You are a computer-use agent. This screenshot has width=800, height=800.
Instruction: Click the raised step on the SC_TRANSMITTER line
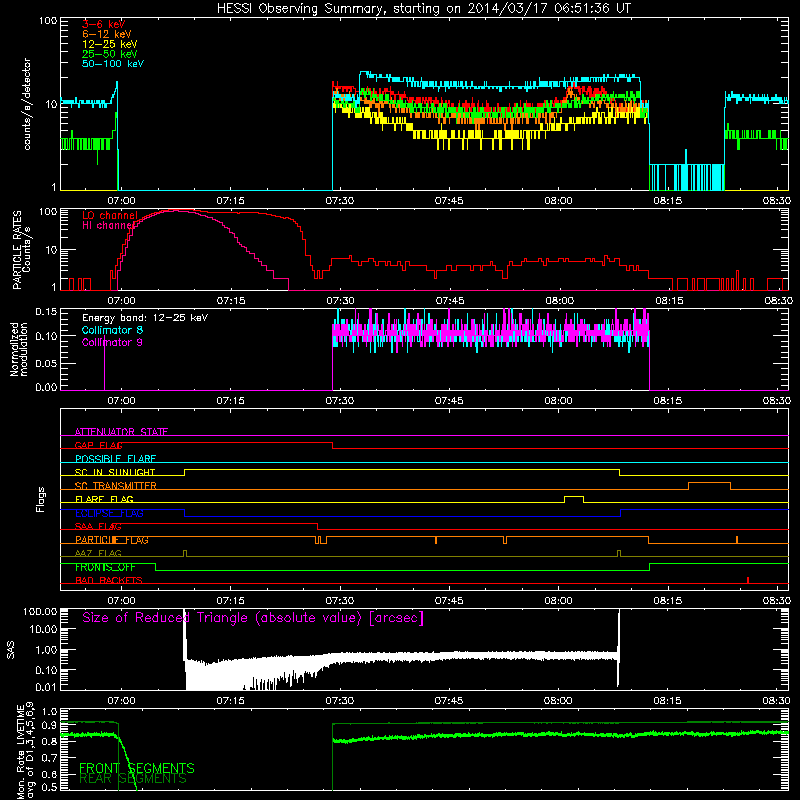[x=709, y=484]
